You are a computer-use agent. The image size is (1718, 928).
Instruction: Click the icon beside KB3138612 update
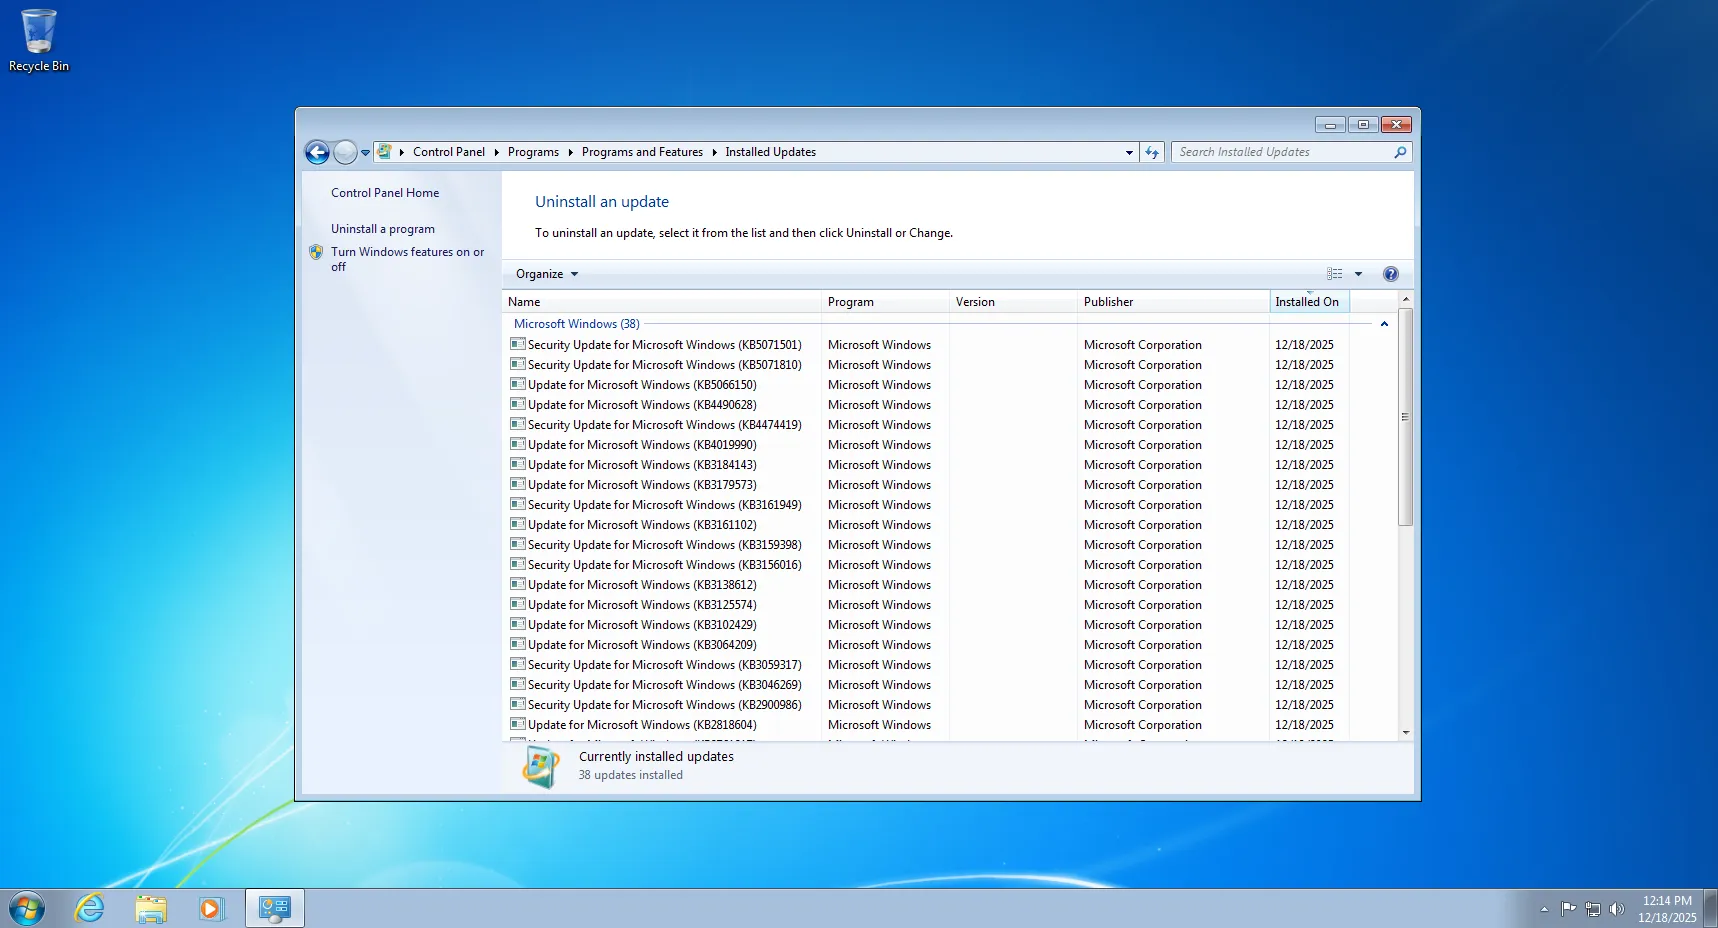[518, 584]
